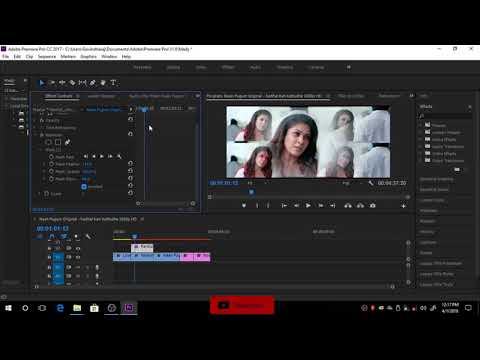This screenshot has width=480, height=360.
Task: Reset the Mask Feather parameter
Action: (x=130, y=164)
